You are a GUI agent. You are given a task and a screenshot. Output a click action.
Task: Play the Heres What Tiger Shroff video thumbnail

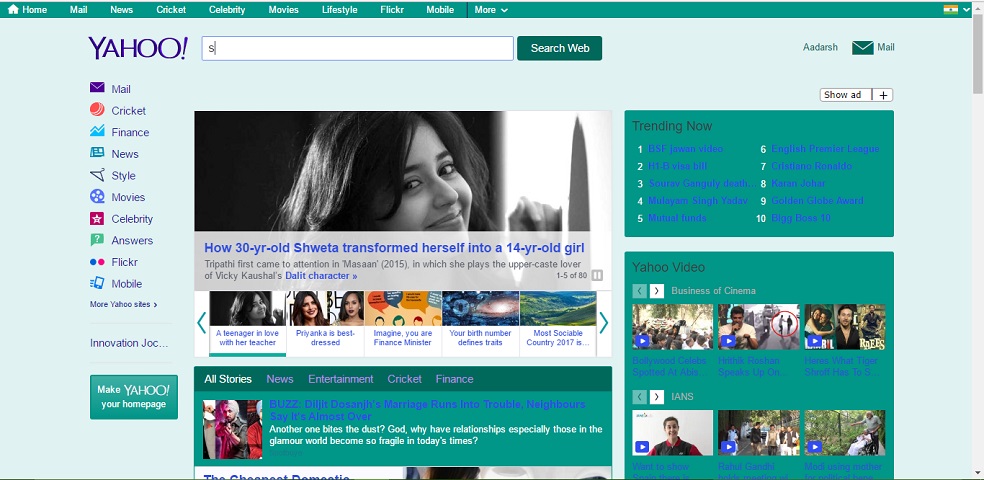[845, 327]
